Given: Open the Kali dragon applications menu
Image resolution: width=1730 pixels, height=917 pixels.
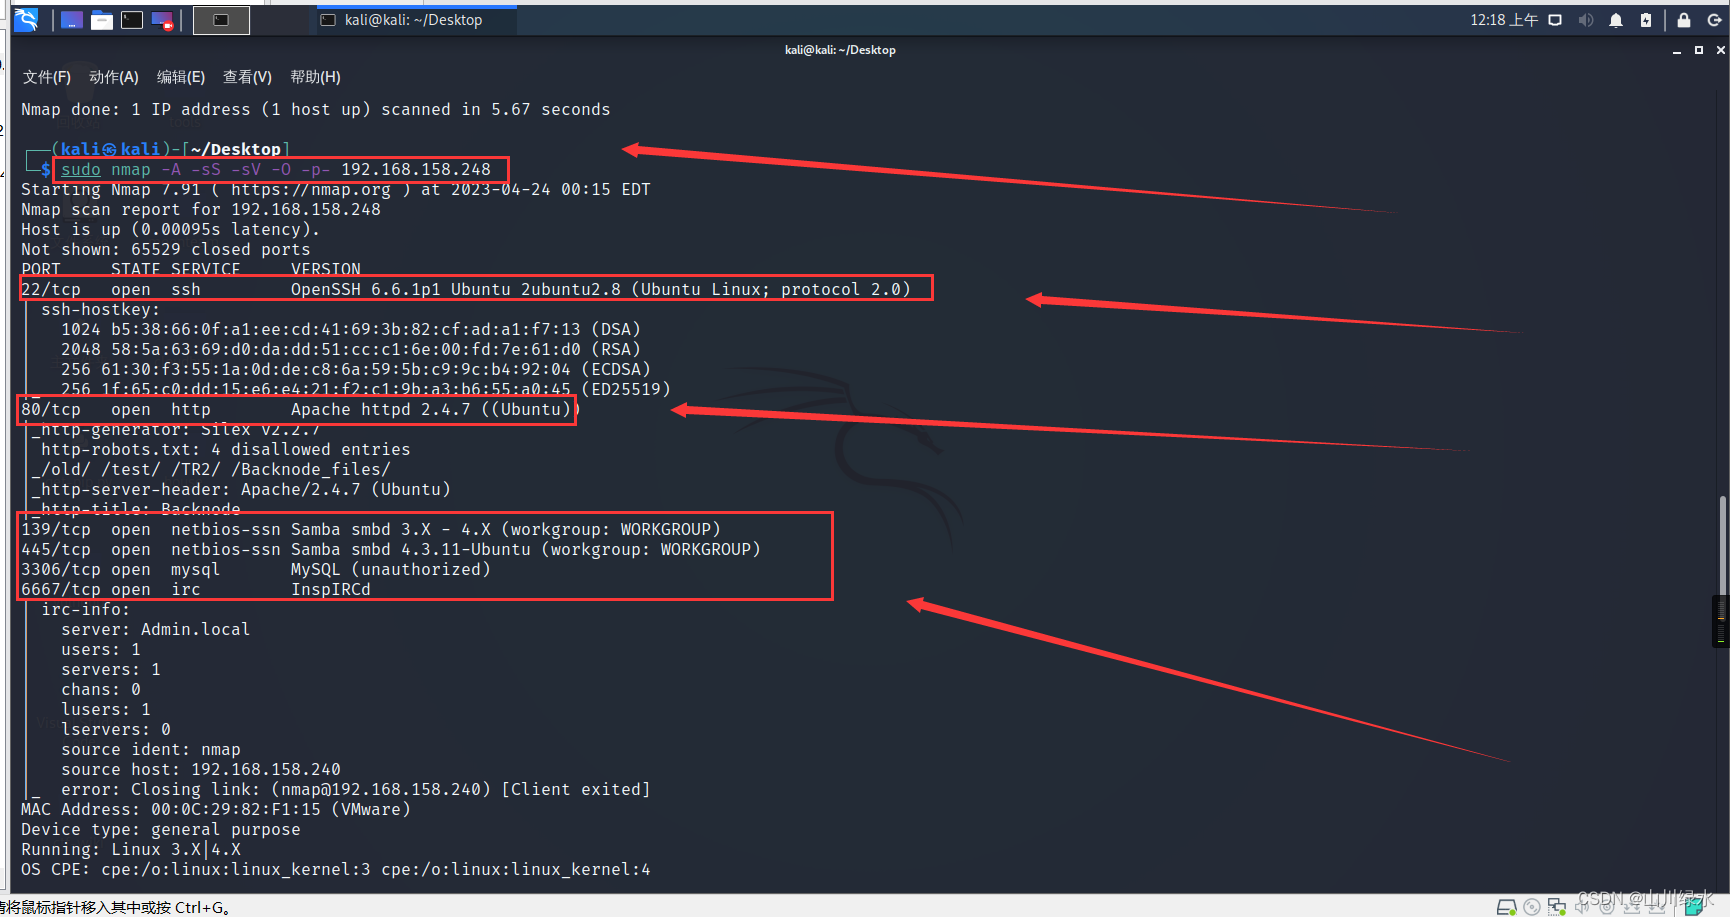Looking at the screenshot, I should click(26, 19).
